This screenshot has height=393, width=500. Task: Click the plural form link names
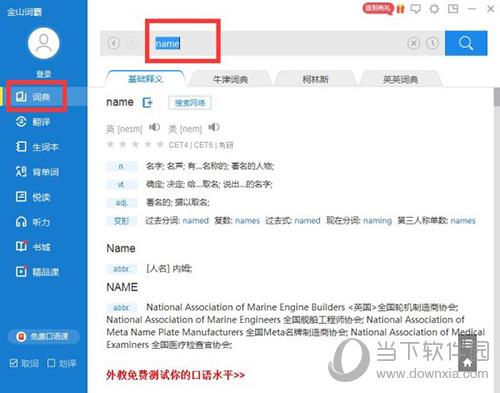[x=247, y=221]
